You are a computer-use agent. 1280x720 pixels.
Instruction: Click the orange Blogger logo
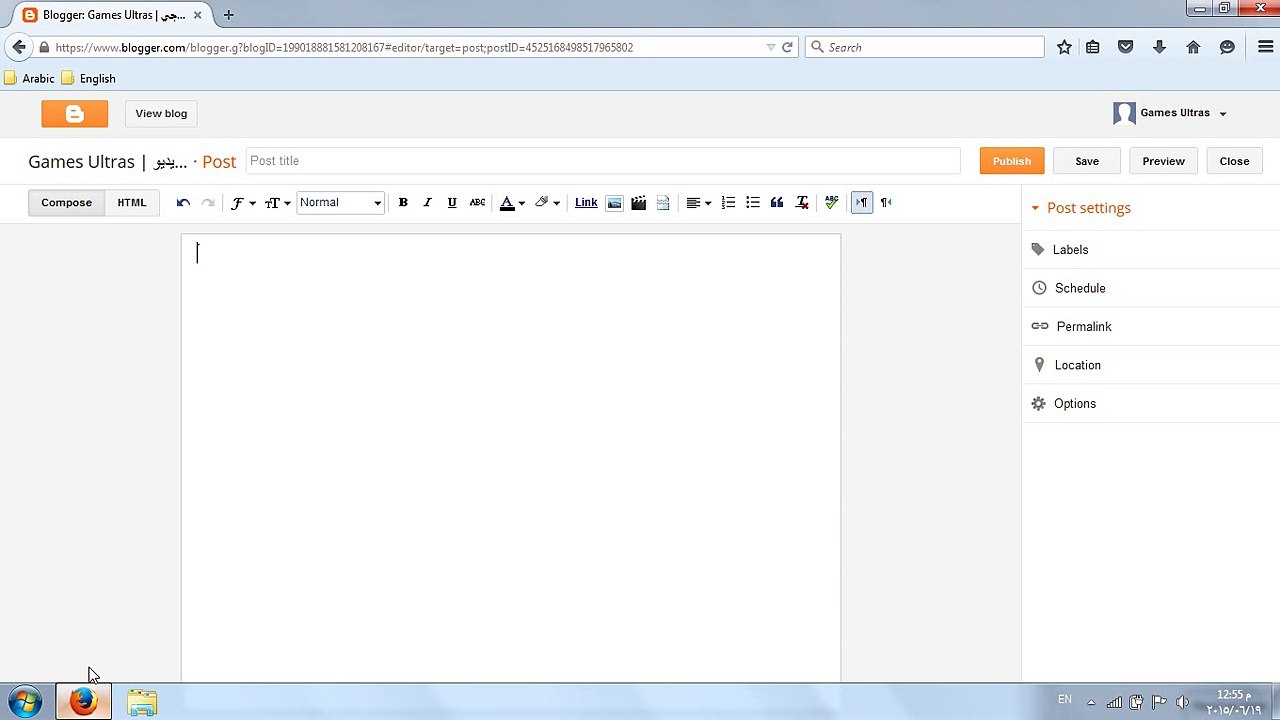[75, 113]
